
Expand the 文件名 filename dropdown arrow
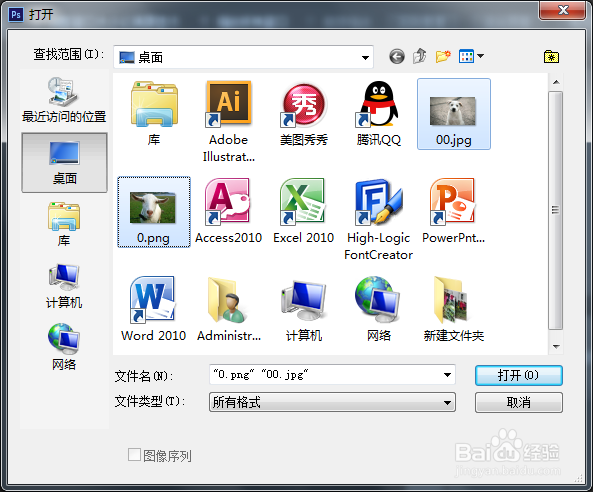tap(447, 375)
